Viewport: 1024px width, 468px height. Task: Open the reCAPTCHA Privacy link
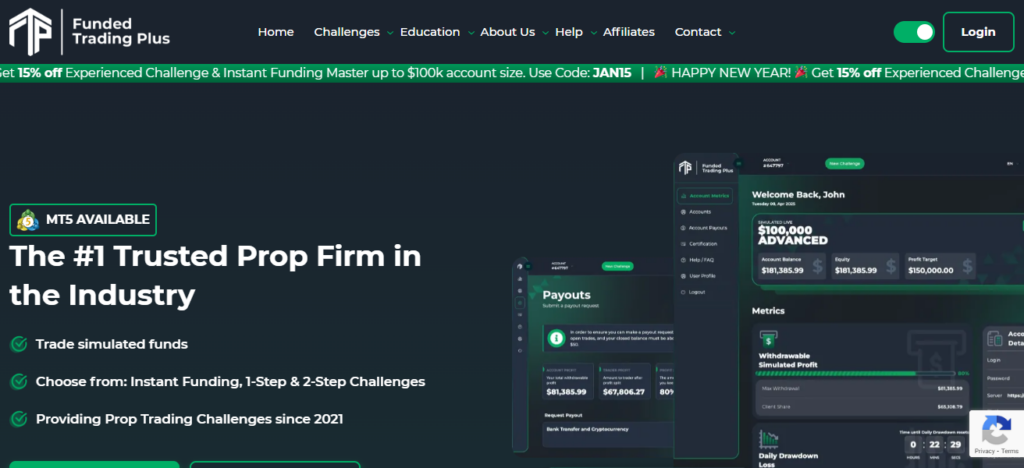tap(984, 451)
